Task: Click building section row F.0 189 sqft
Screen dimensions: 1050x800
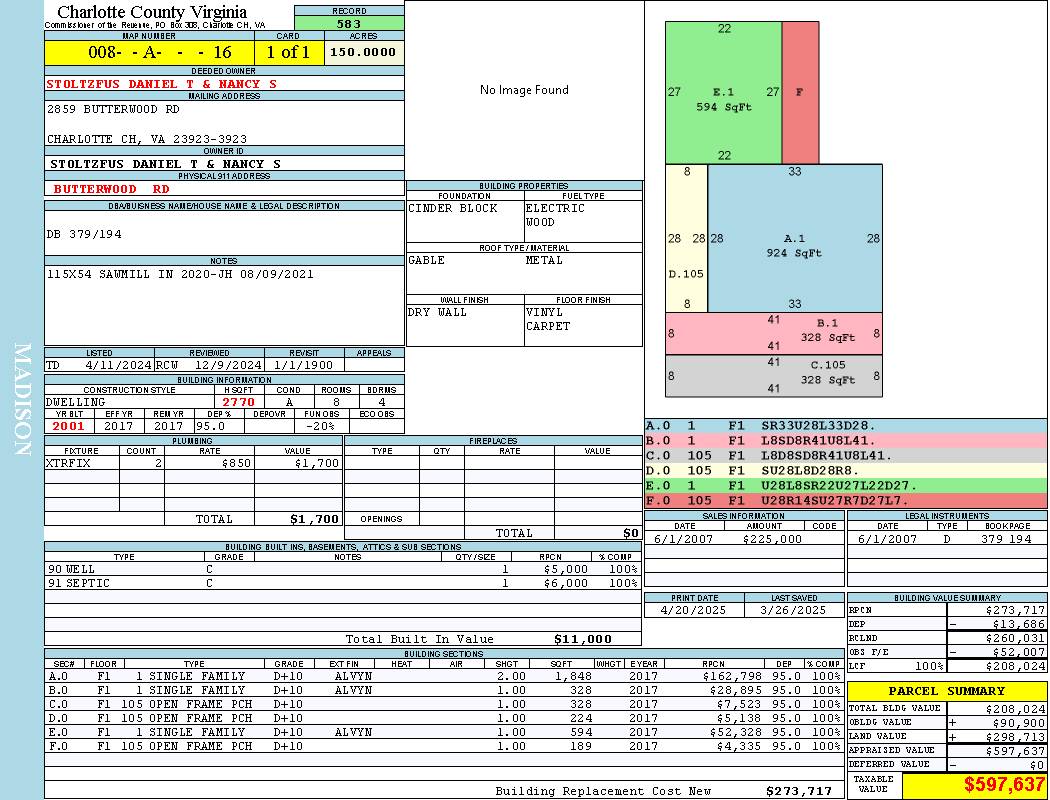Action: pos(444,746)
